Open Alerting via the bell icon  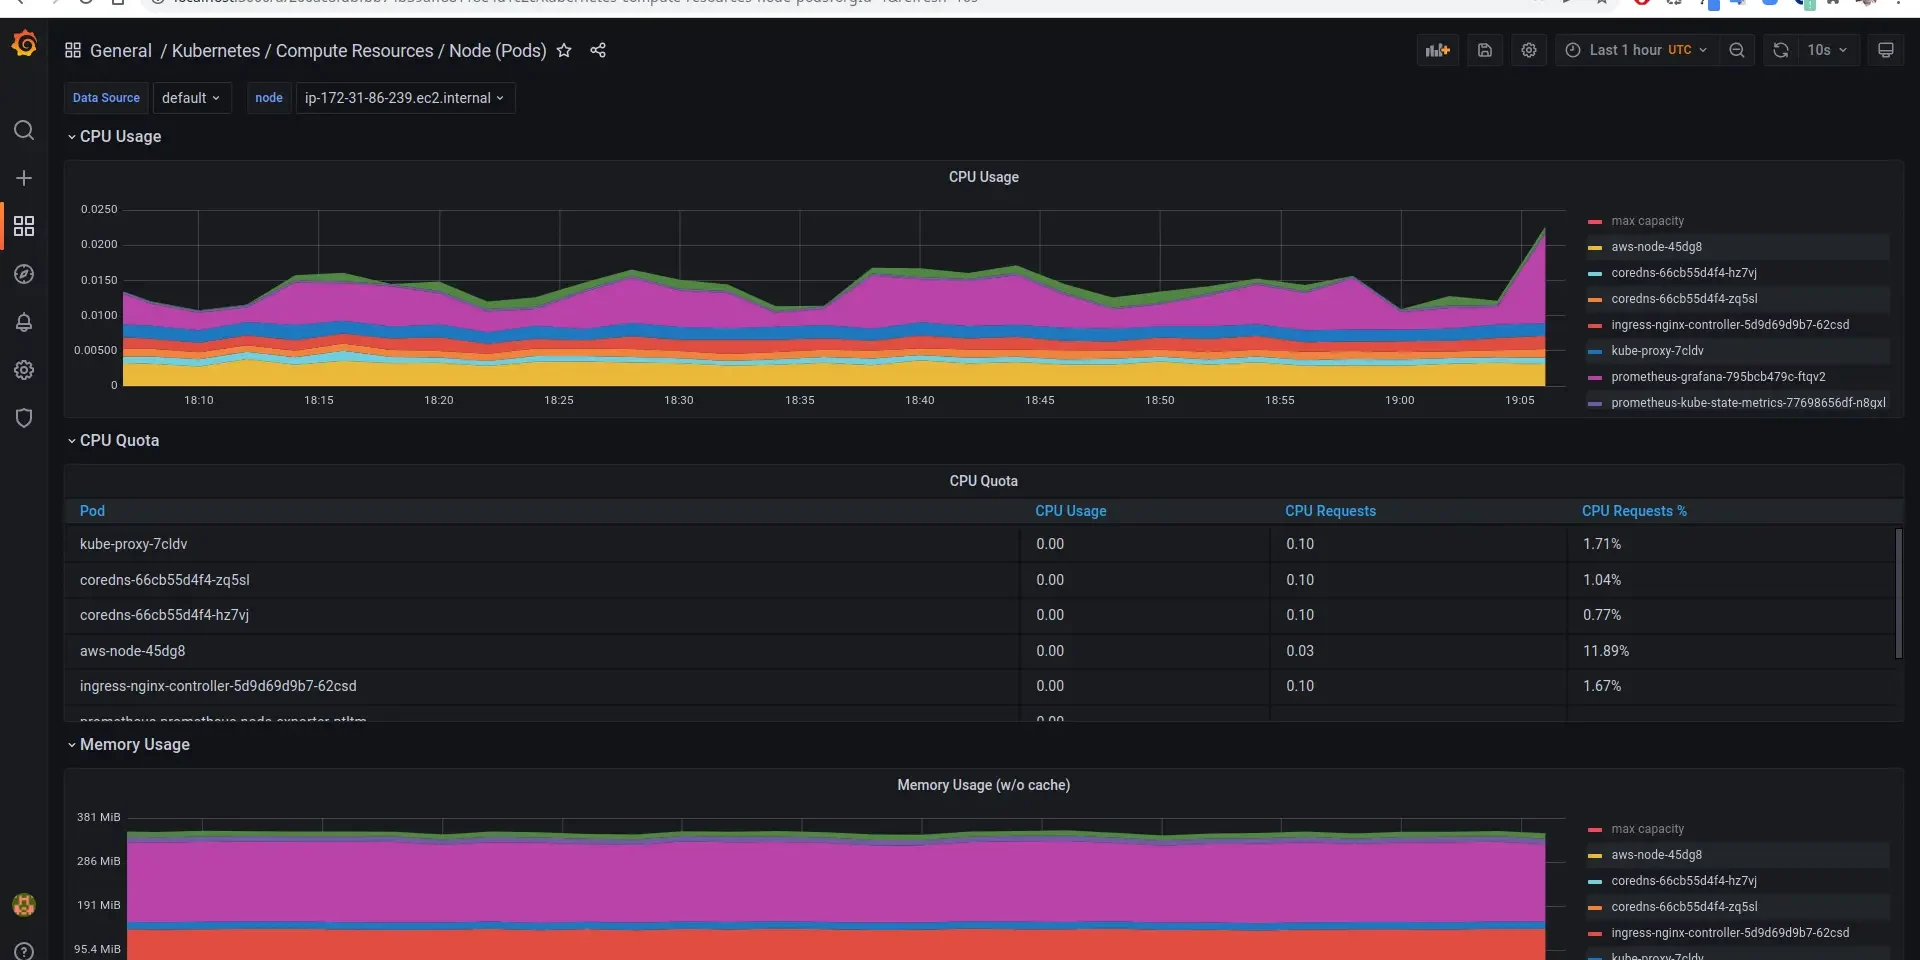click(24, 322)
